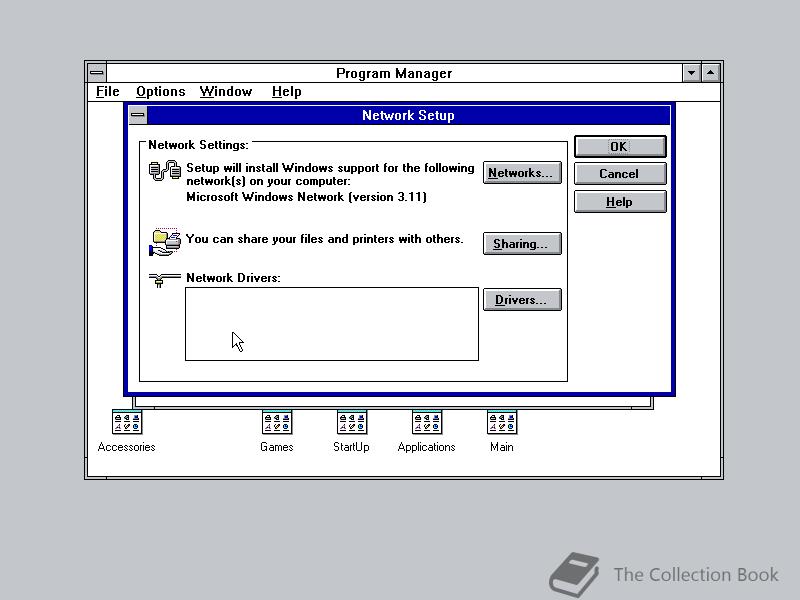
Task: Open the Window menu
Action: point(226,92)
